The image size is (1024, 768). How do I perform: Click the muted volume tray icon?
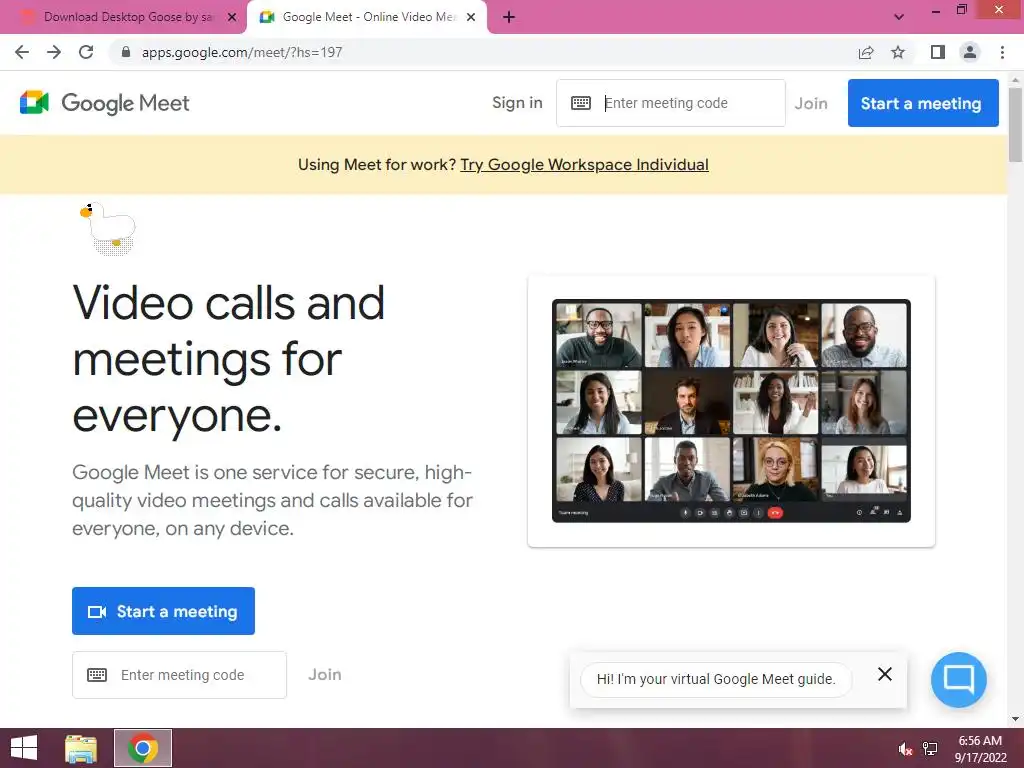click(x=904, y=748)
